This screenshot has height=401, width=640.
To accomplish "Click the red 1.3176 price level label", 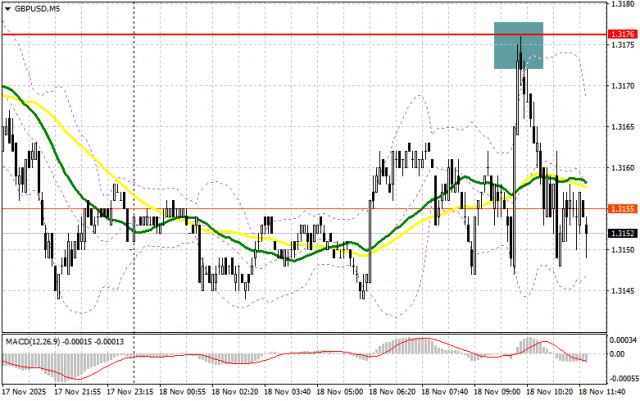I will [623, 34].
